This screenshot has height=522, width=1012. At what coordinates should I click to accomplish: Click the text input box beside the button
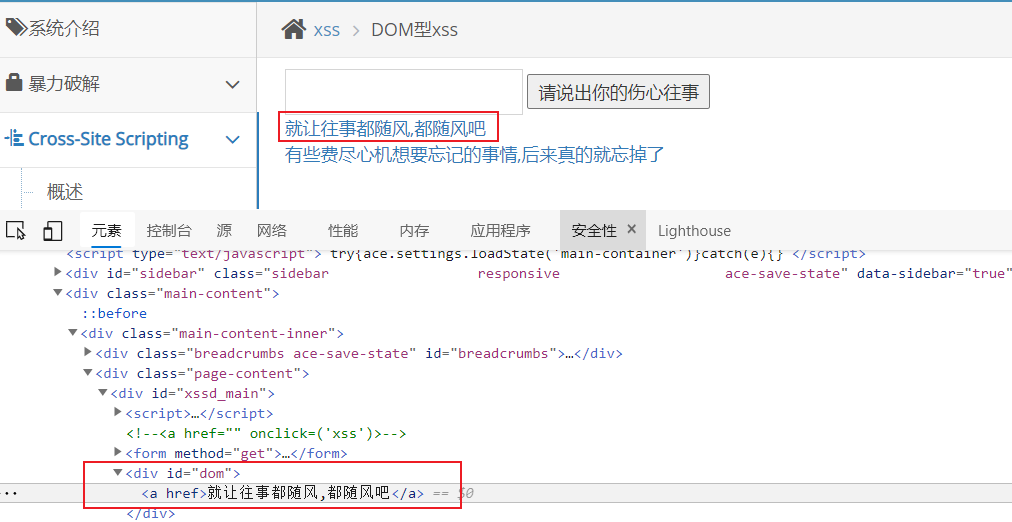click(403, 92)
